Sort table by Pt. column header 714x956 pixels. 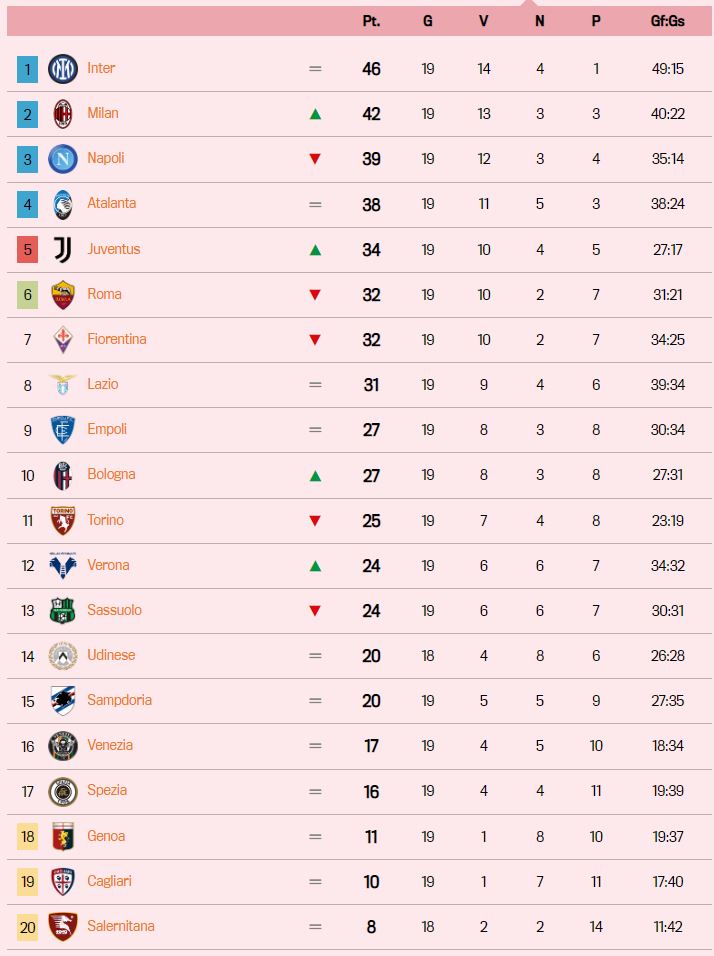(x=371, y=20)
